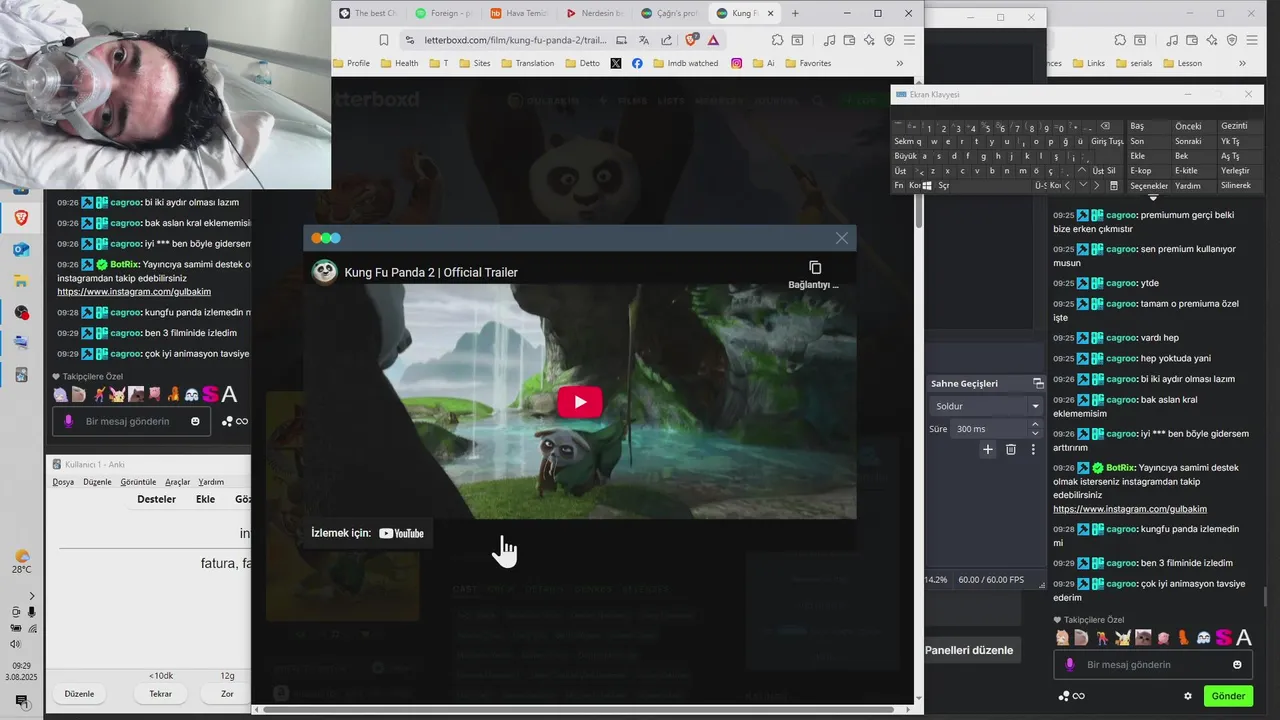Image resolution: width=1280 pixels, height=720 pixels.
Task: Open the emoji picker in left chat
Action: coord(195,421)
